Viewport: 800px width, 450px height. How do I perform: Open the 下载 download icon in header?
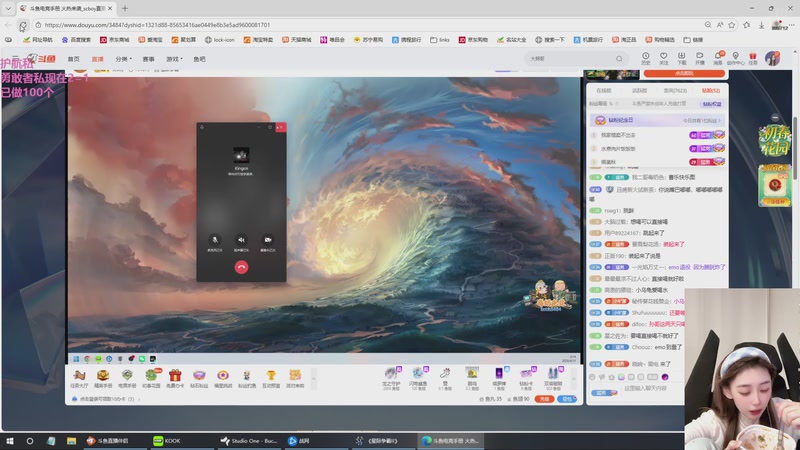coord(682,58)
